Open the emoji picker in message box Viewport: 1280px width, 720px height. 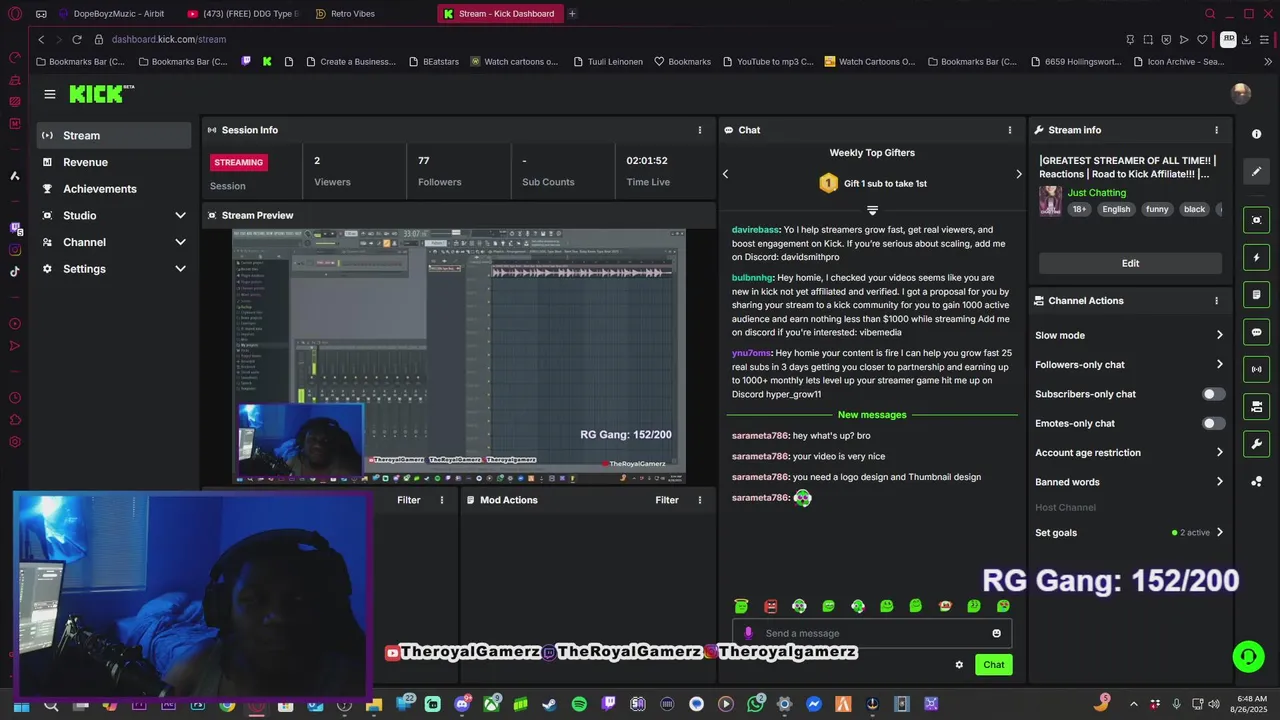click(996, 633)
